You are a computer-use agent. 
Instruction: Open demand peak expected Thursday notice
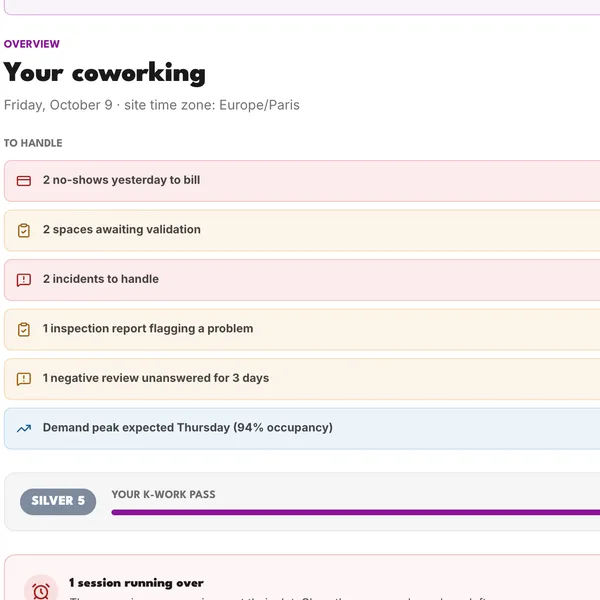click(302, 429)
